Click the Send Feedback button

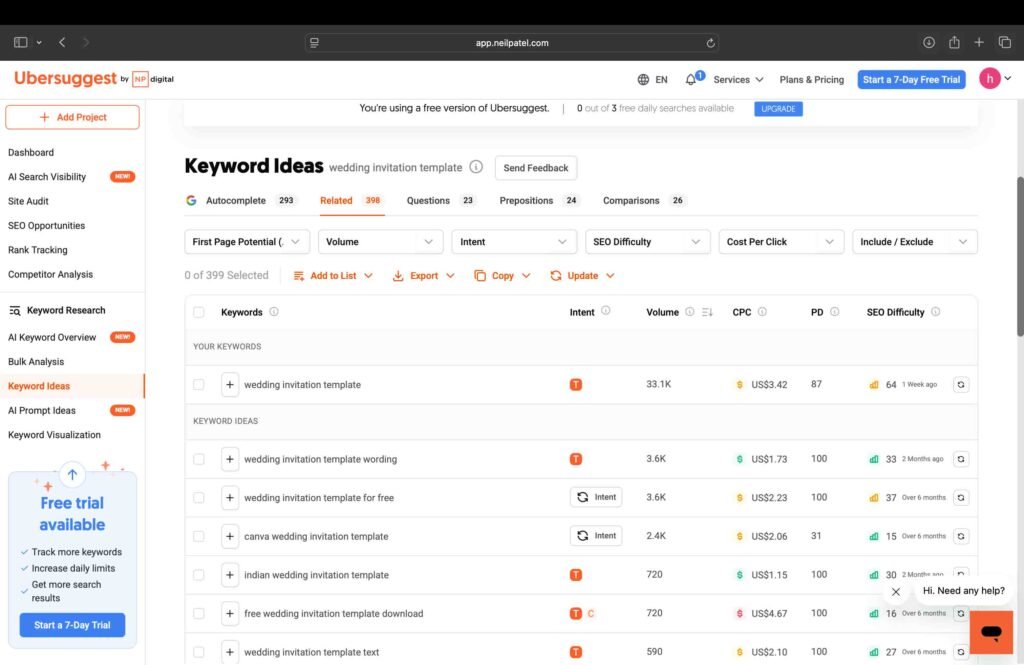pyautogui.click(x=535, y=168)
